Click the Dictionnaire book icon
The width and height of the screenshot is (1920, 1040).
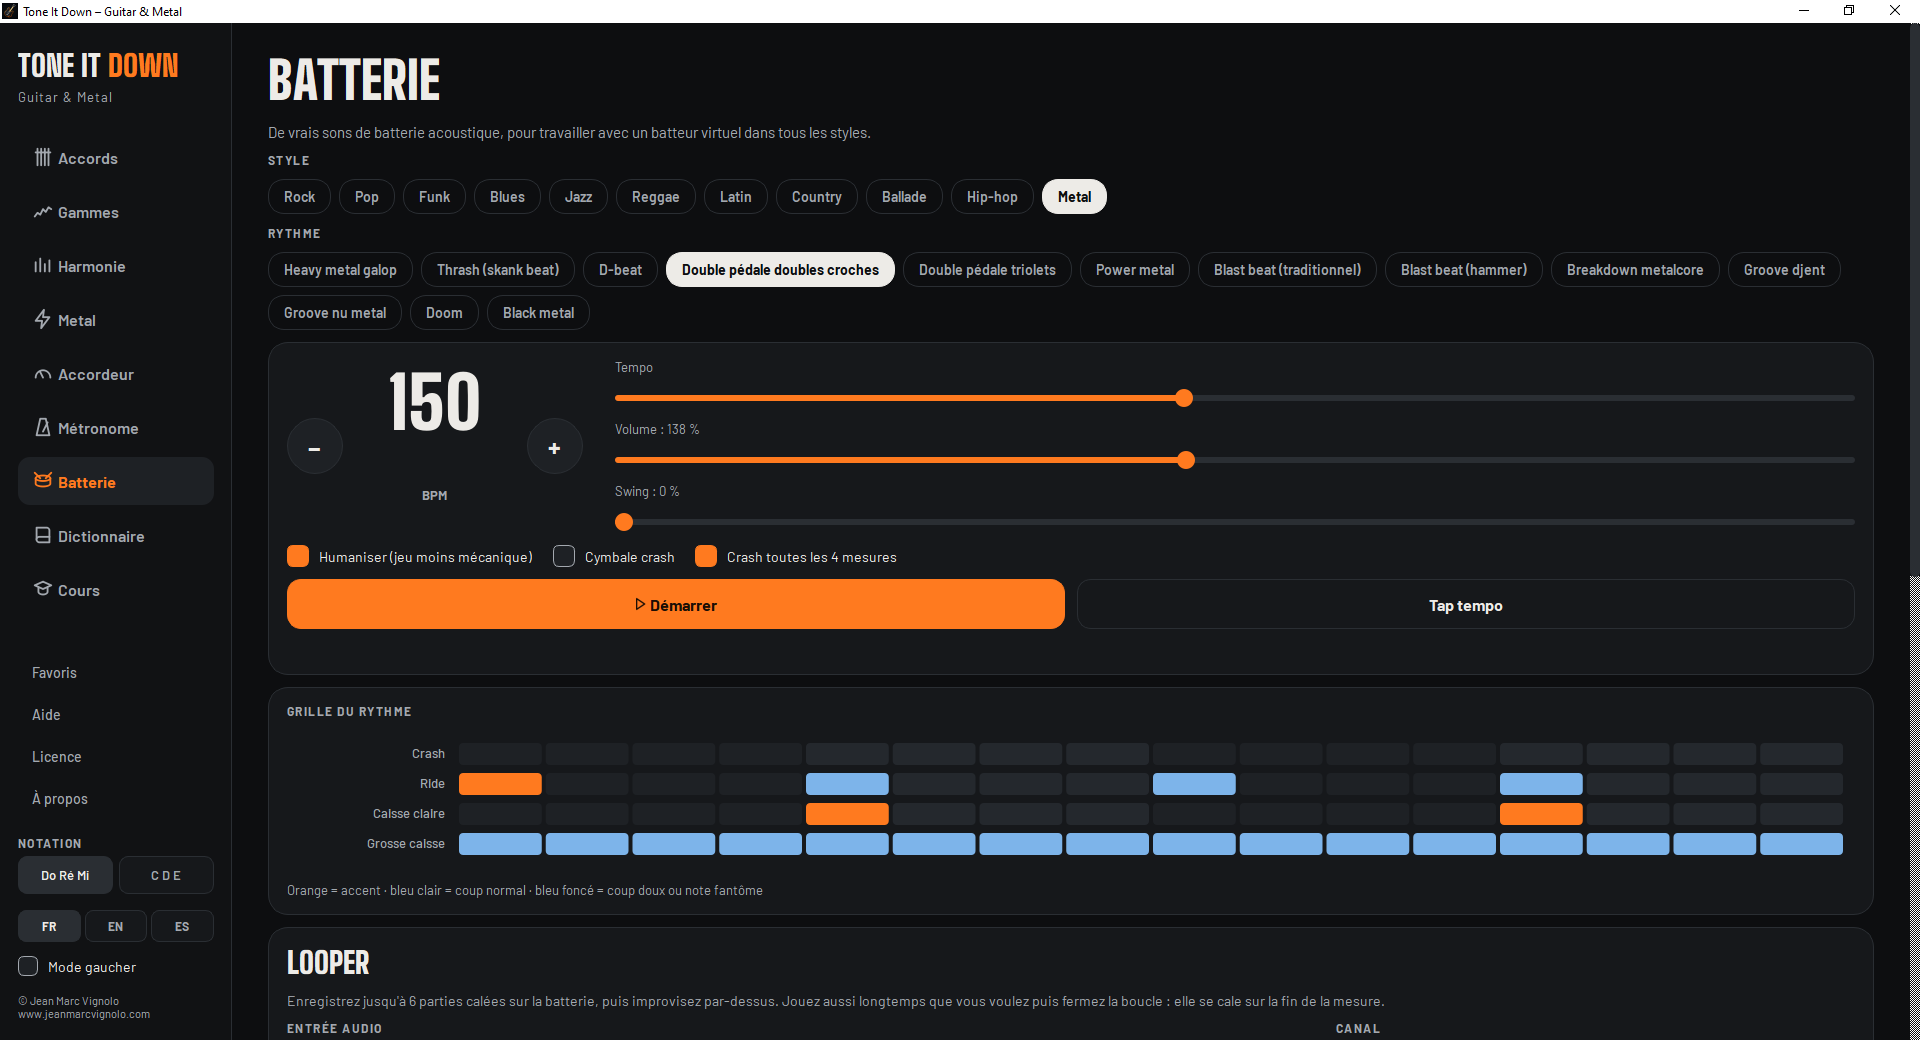pyautogui.click(x=42, y=536)
